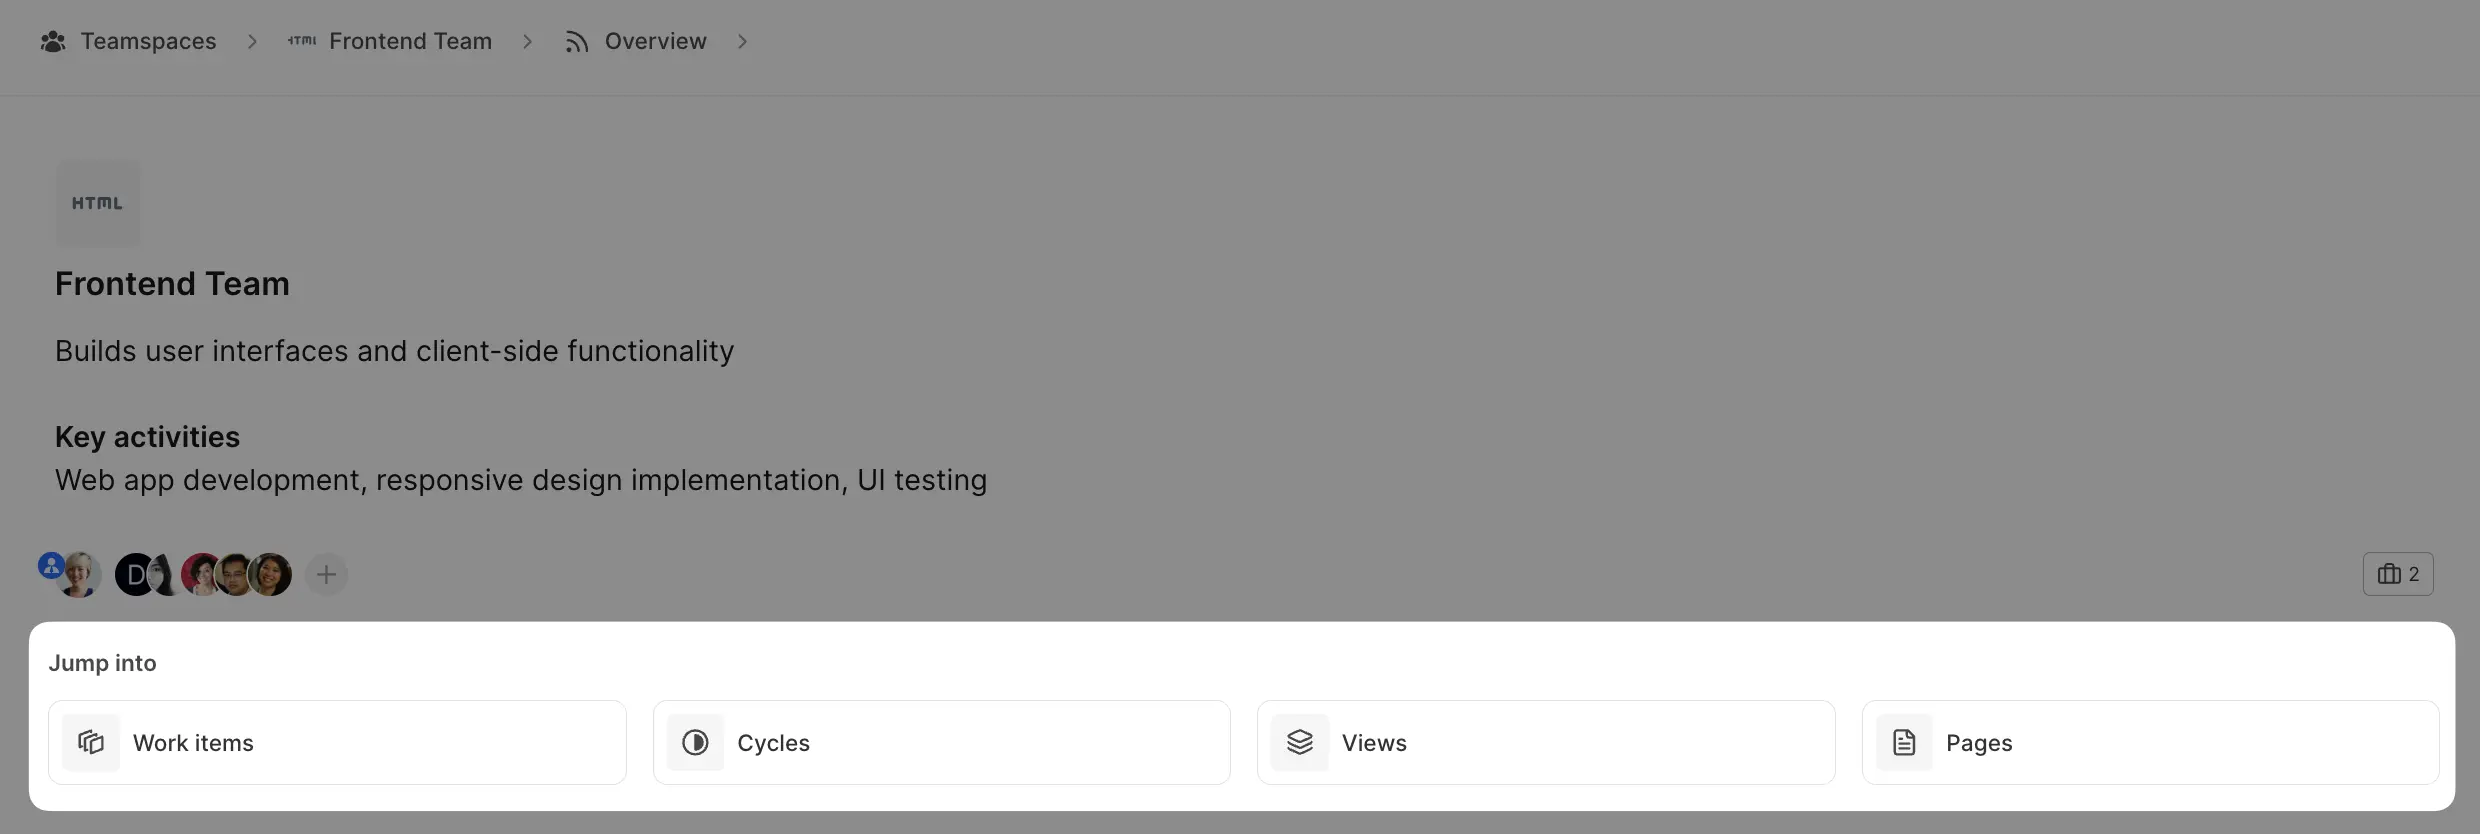
Task: Click the Teamspaces people icon in breadcrumb
Action: pyautogui.click(x=53, y=41)
